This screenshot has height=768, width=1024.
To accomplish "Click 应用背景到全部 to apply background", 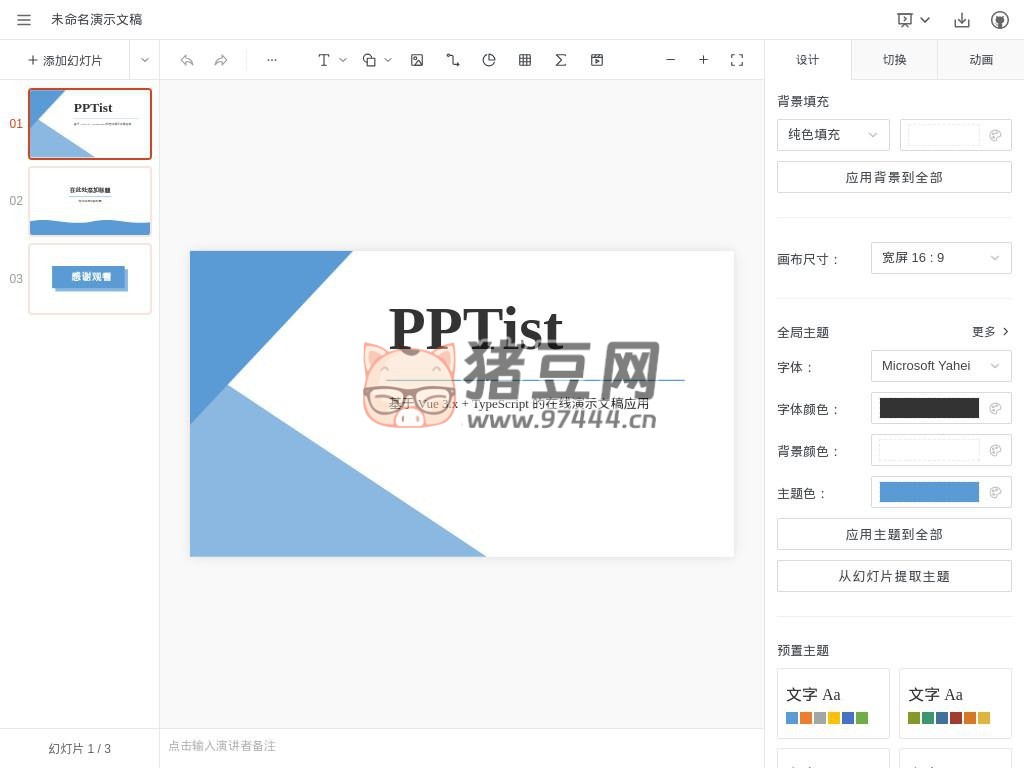I will pyautogui.click(x=893, y=177).
